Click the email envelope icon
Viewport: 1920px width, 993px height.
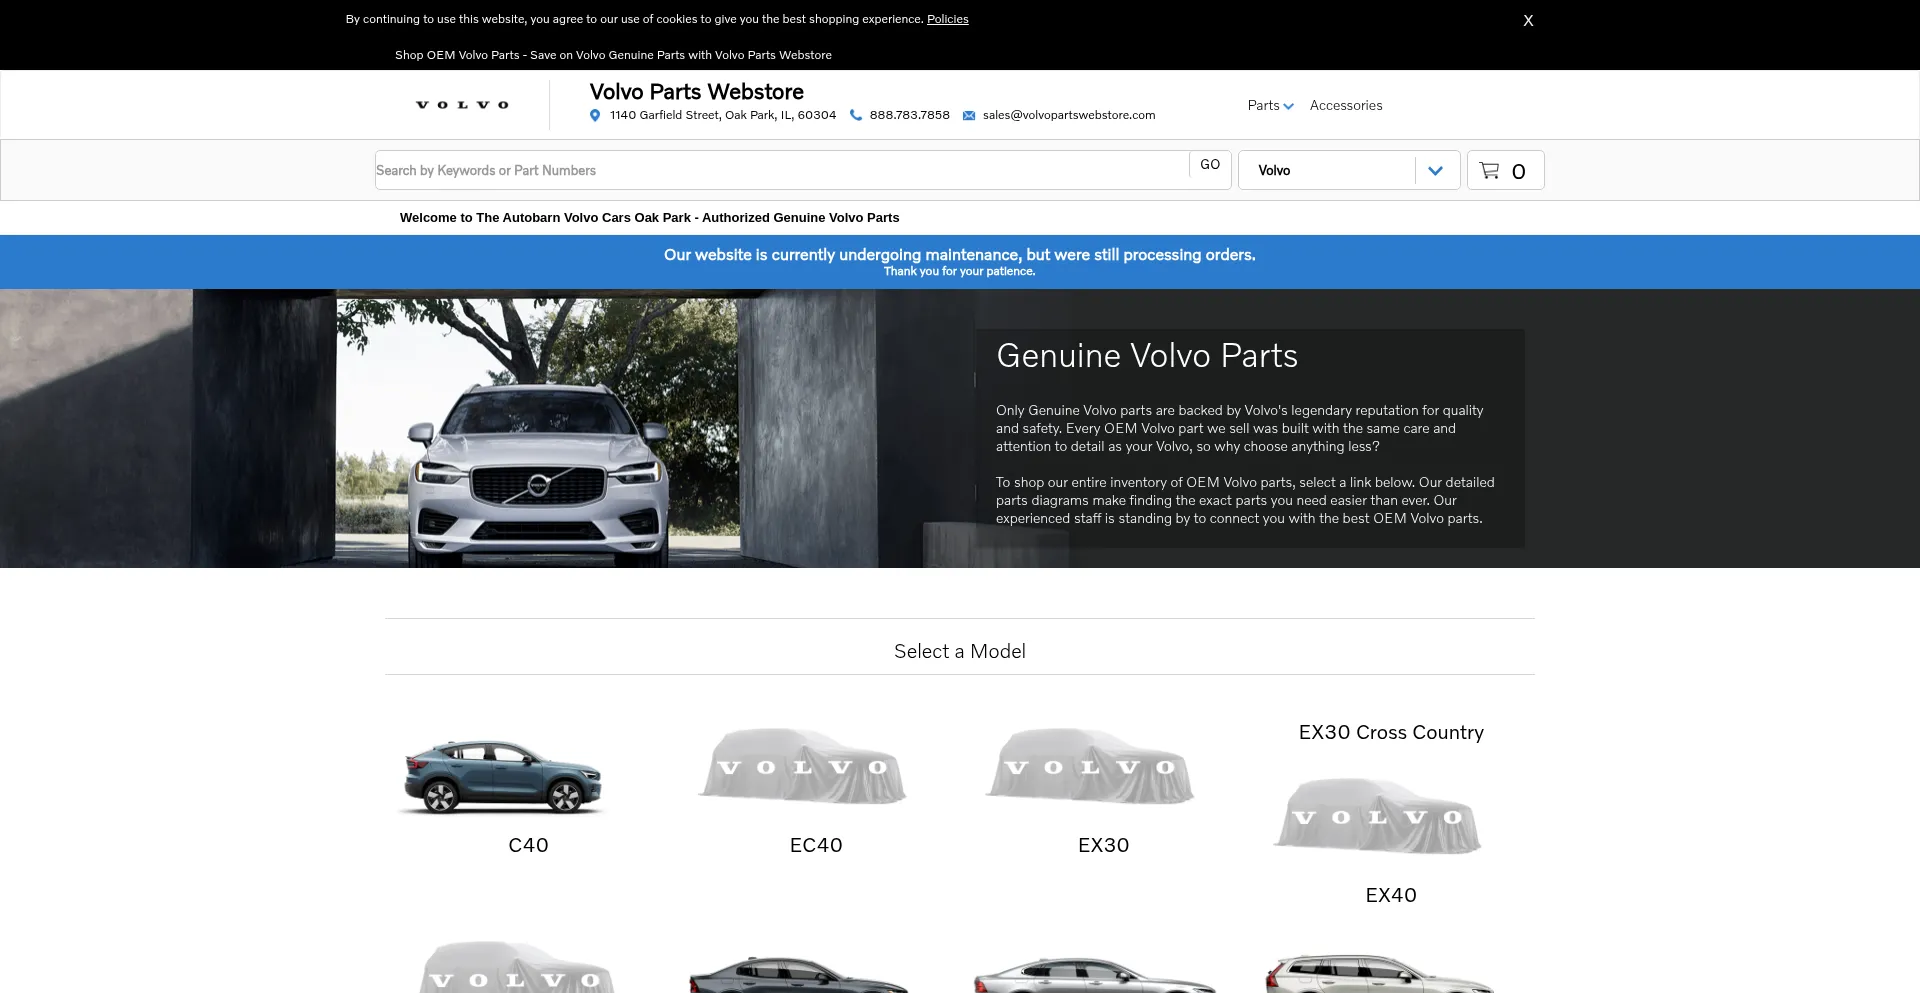969,116
